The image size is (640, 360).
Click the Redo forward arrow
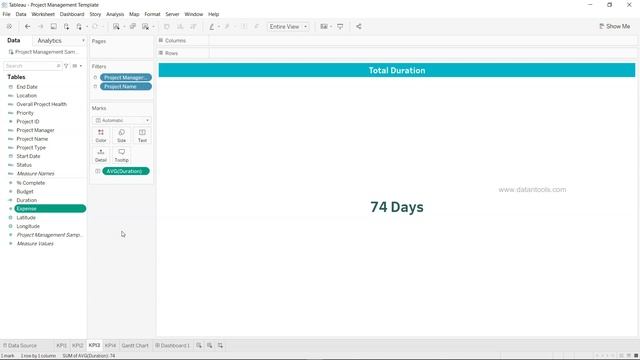click(40, 27)
